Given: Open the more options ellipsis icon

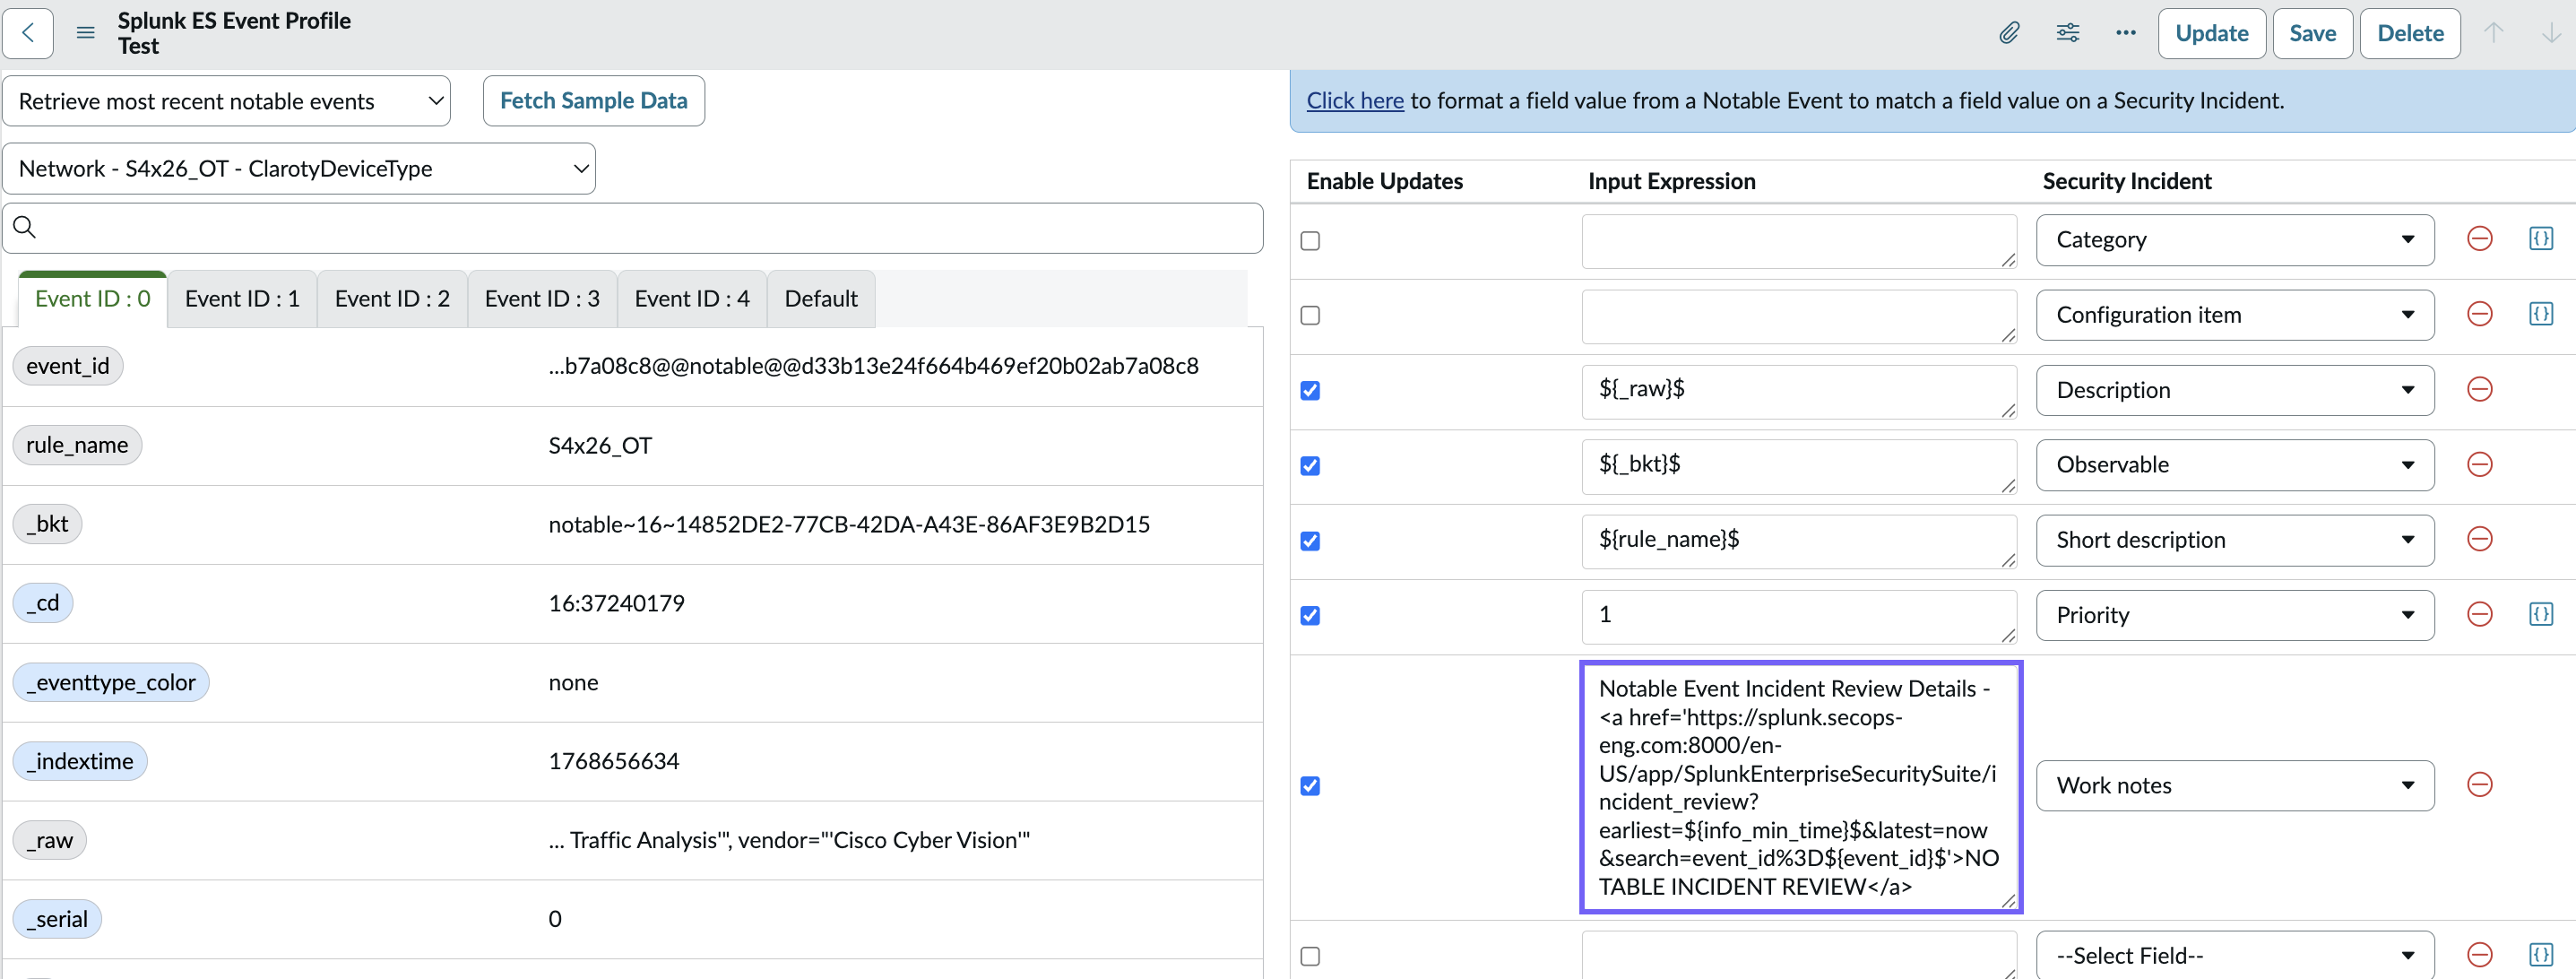Looking at the screenshot, I should [2126, 33].
